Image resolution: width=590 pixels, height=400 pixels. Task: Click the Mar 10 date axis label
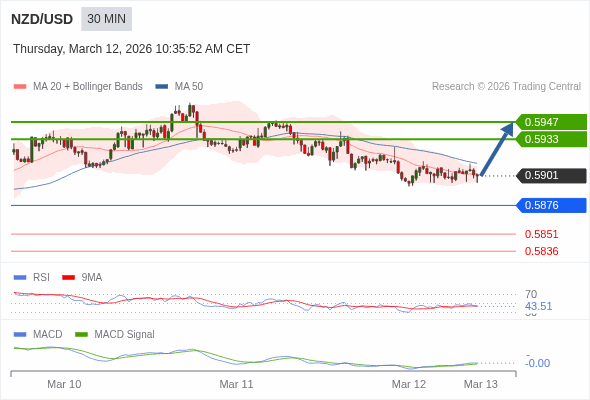coord(64,384)
